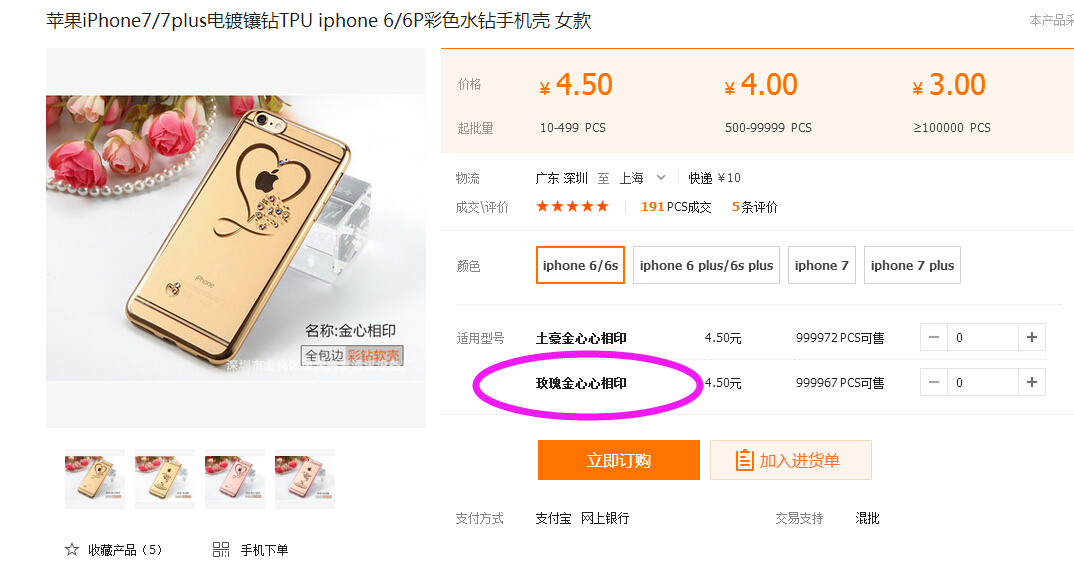Open the 5条评价 reviews link

click(x=754, y=207)
